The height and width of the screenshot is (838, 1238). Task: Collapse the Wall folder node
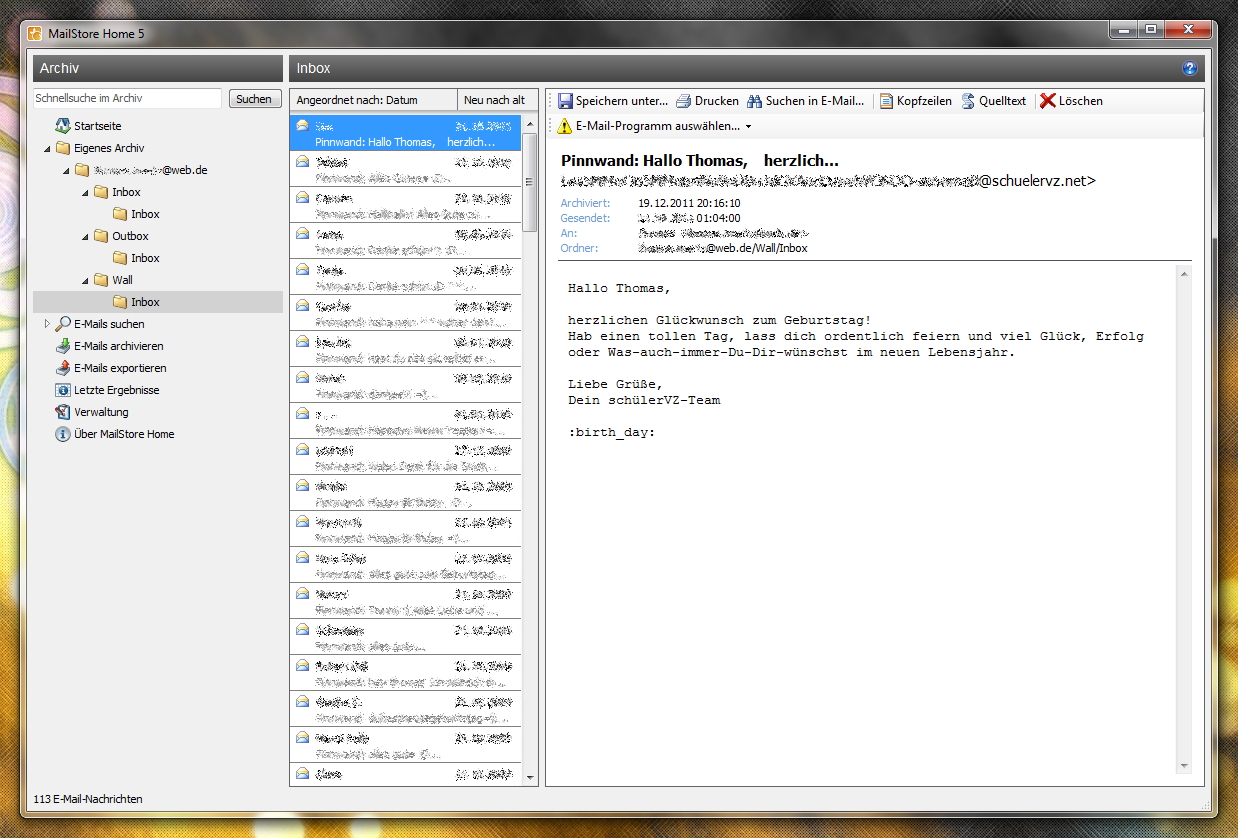(85, 280)
